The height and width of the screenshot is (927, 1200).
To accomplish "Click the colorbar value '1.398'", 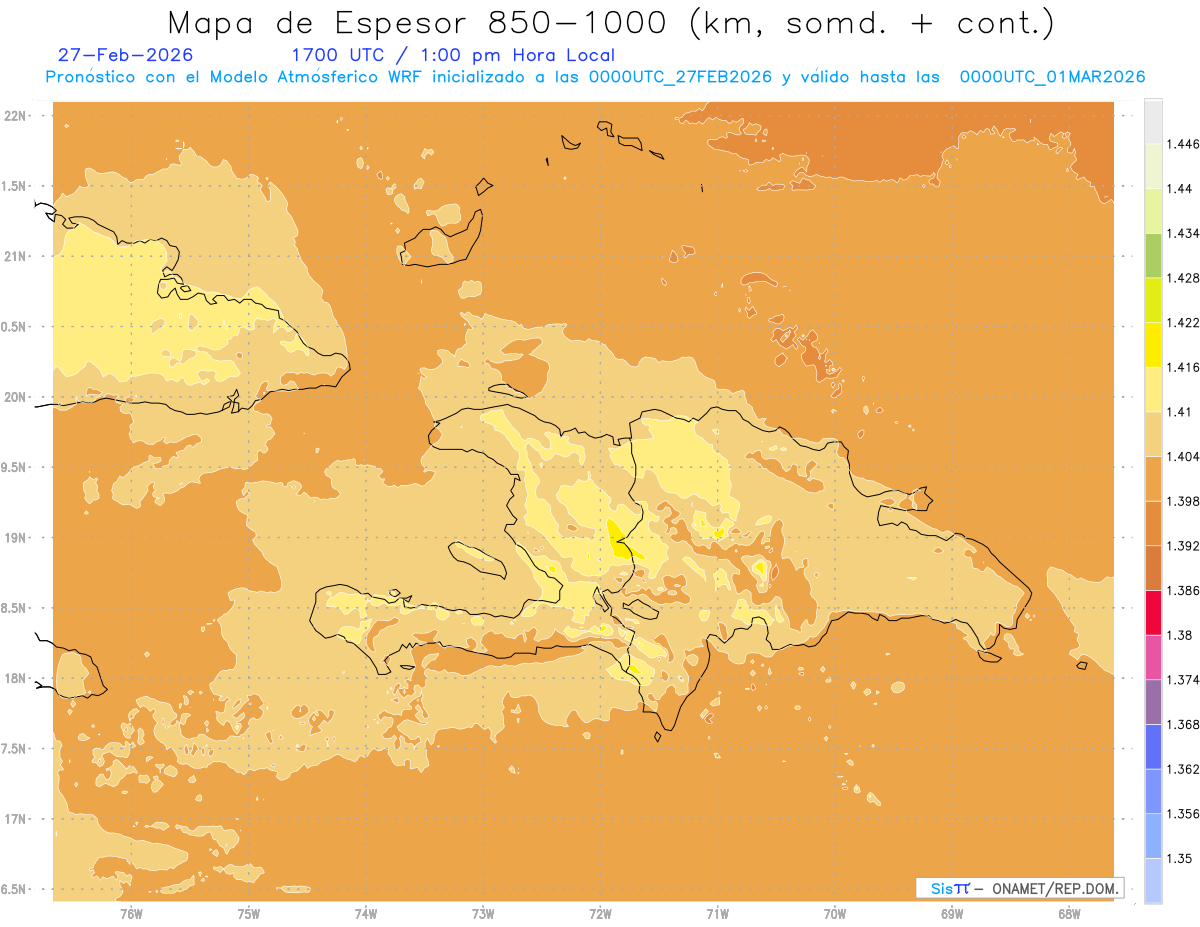I will point(1185,501).
